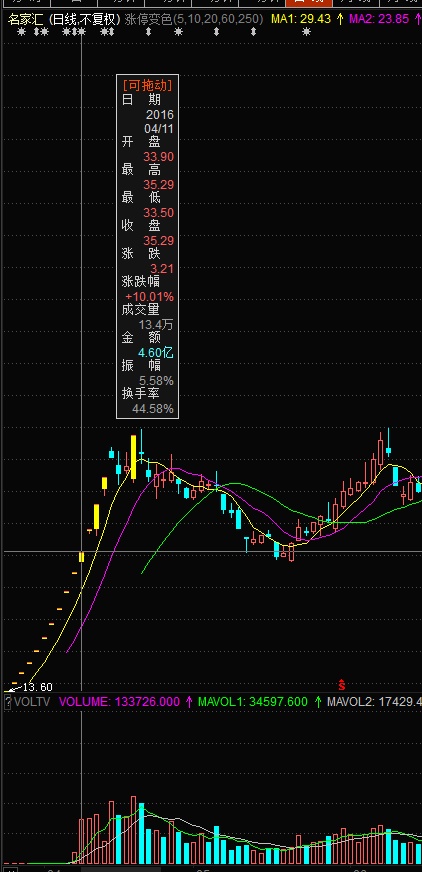Image resolution: width=422 pixels, height=872 pixels.
Task: Click the 成交量 value 13.4万
Action: (x=156, y=325)
